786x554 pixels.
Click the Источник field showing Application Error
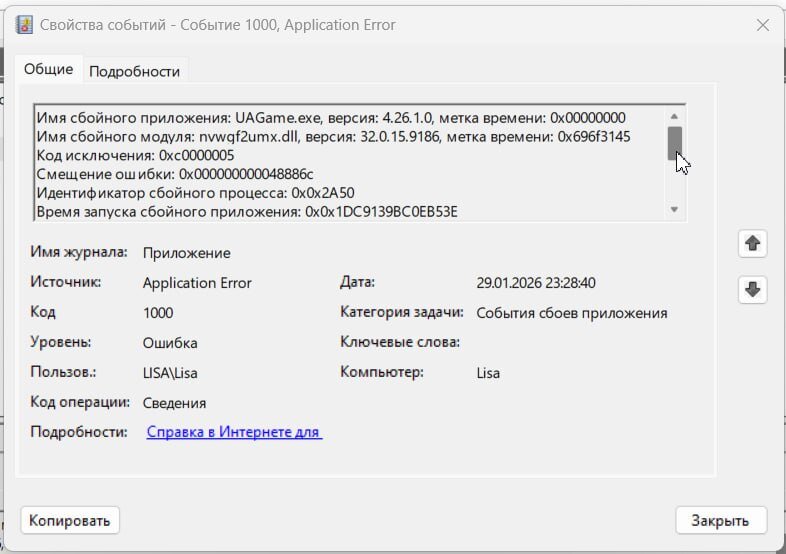click(x=197, y=283)
